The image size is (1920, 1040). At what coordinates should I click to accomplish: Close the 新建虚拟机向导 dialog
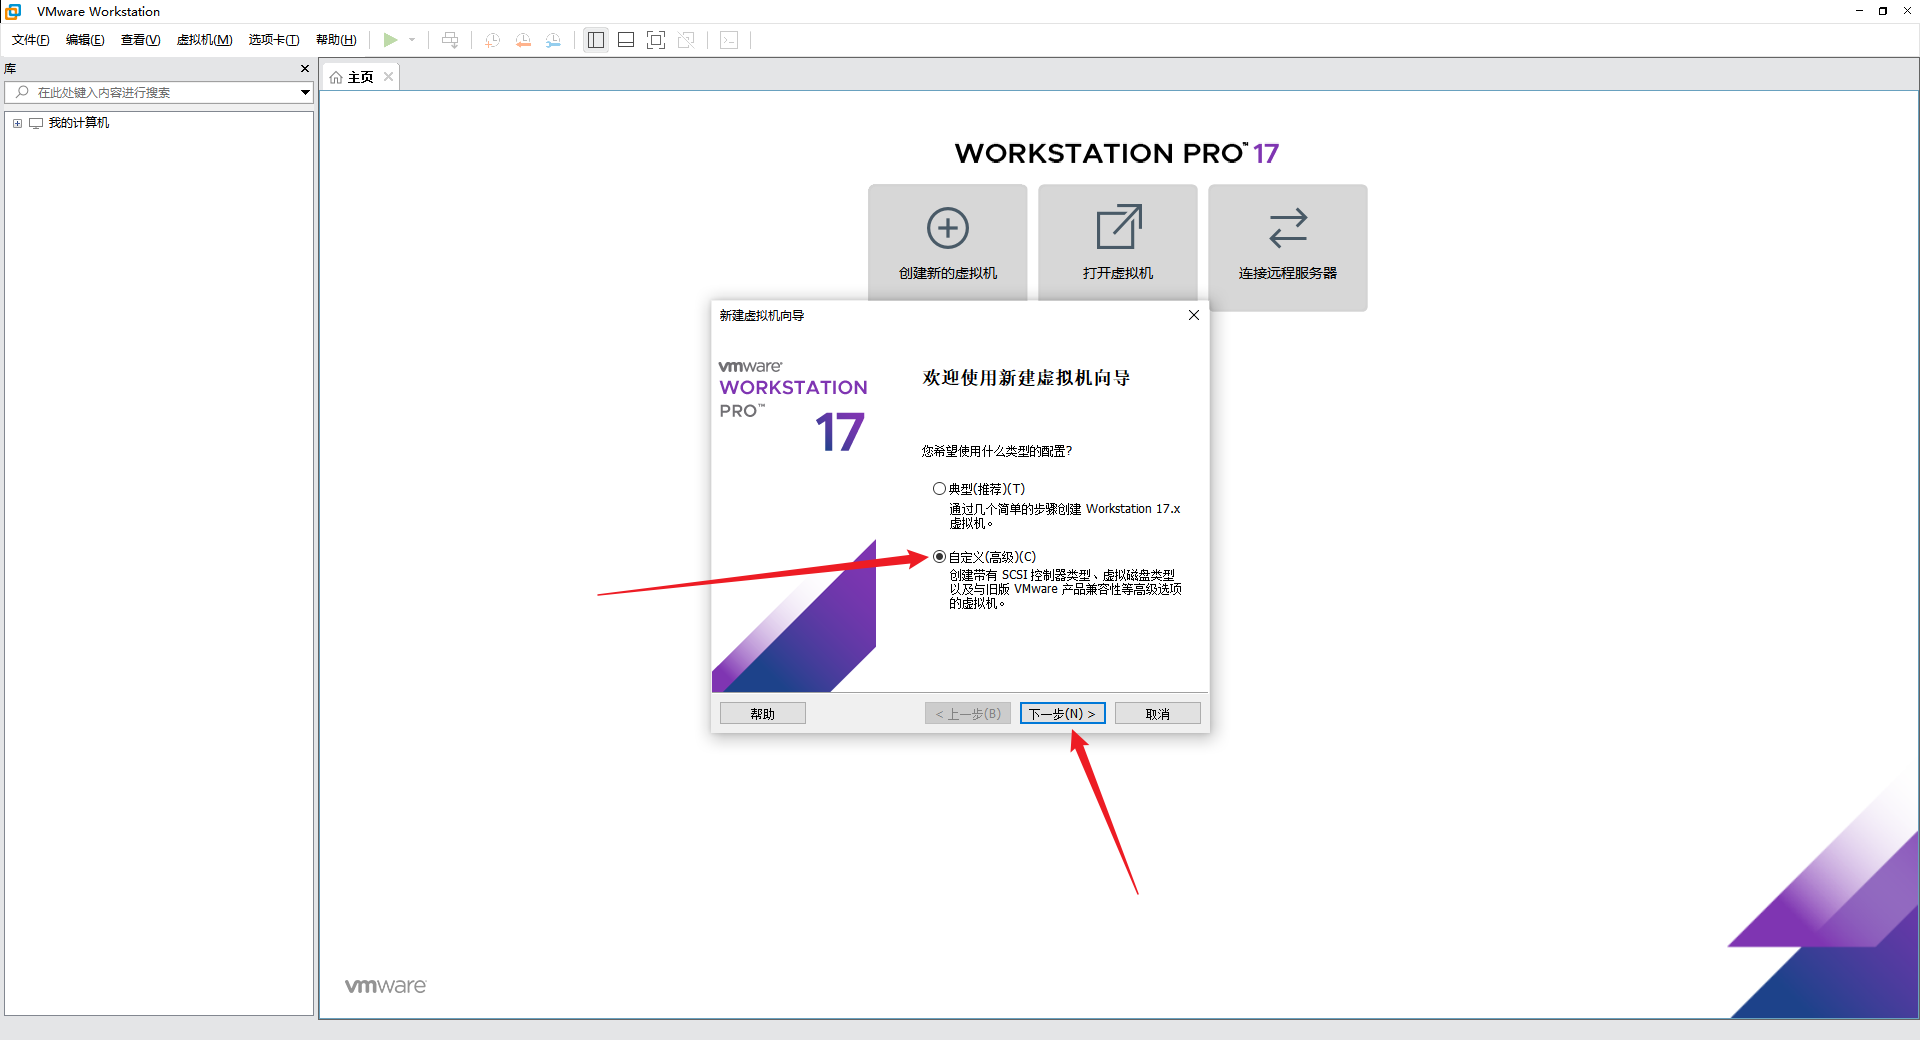(x=1193, y=315)
